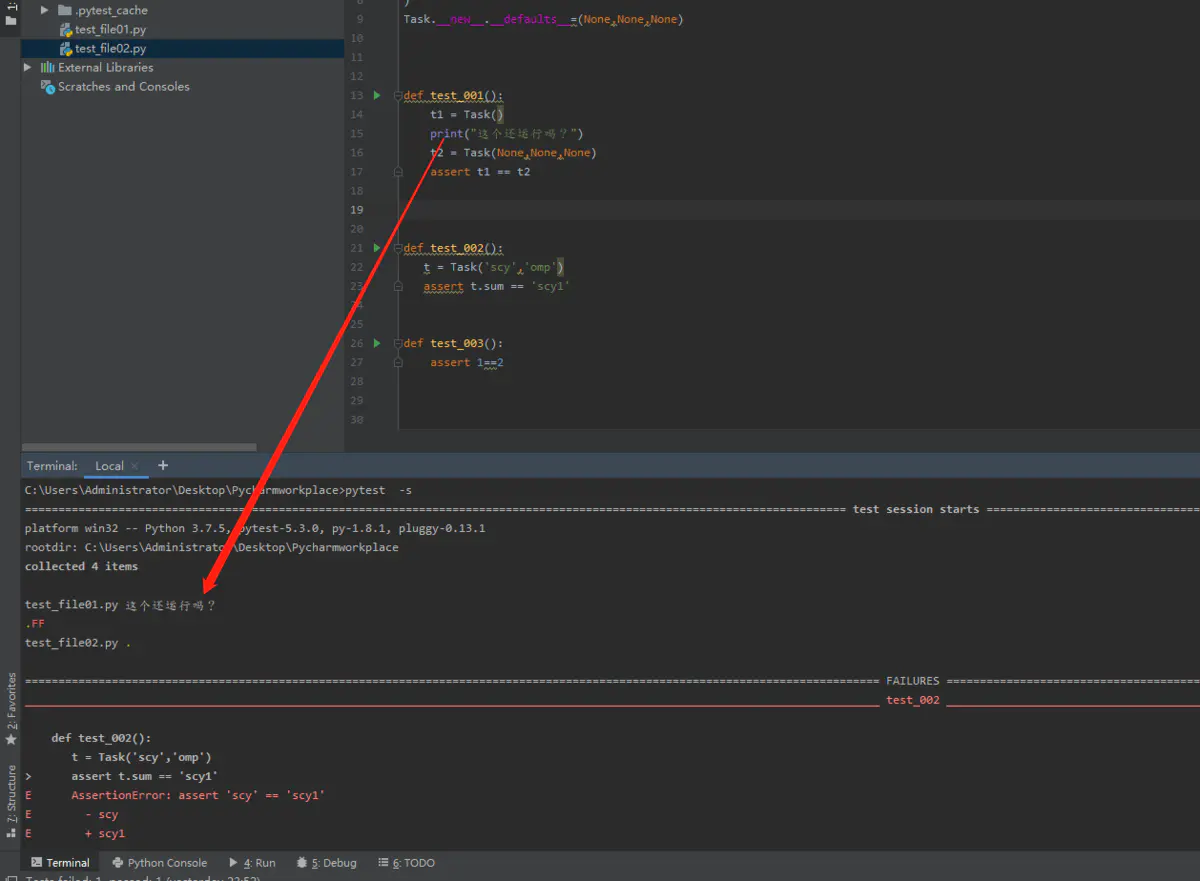Close the Local terminal tab

point(135,466)
